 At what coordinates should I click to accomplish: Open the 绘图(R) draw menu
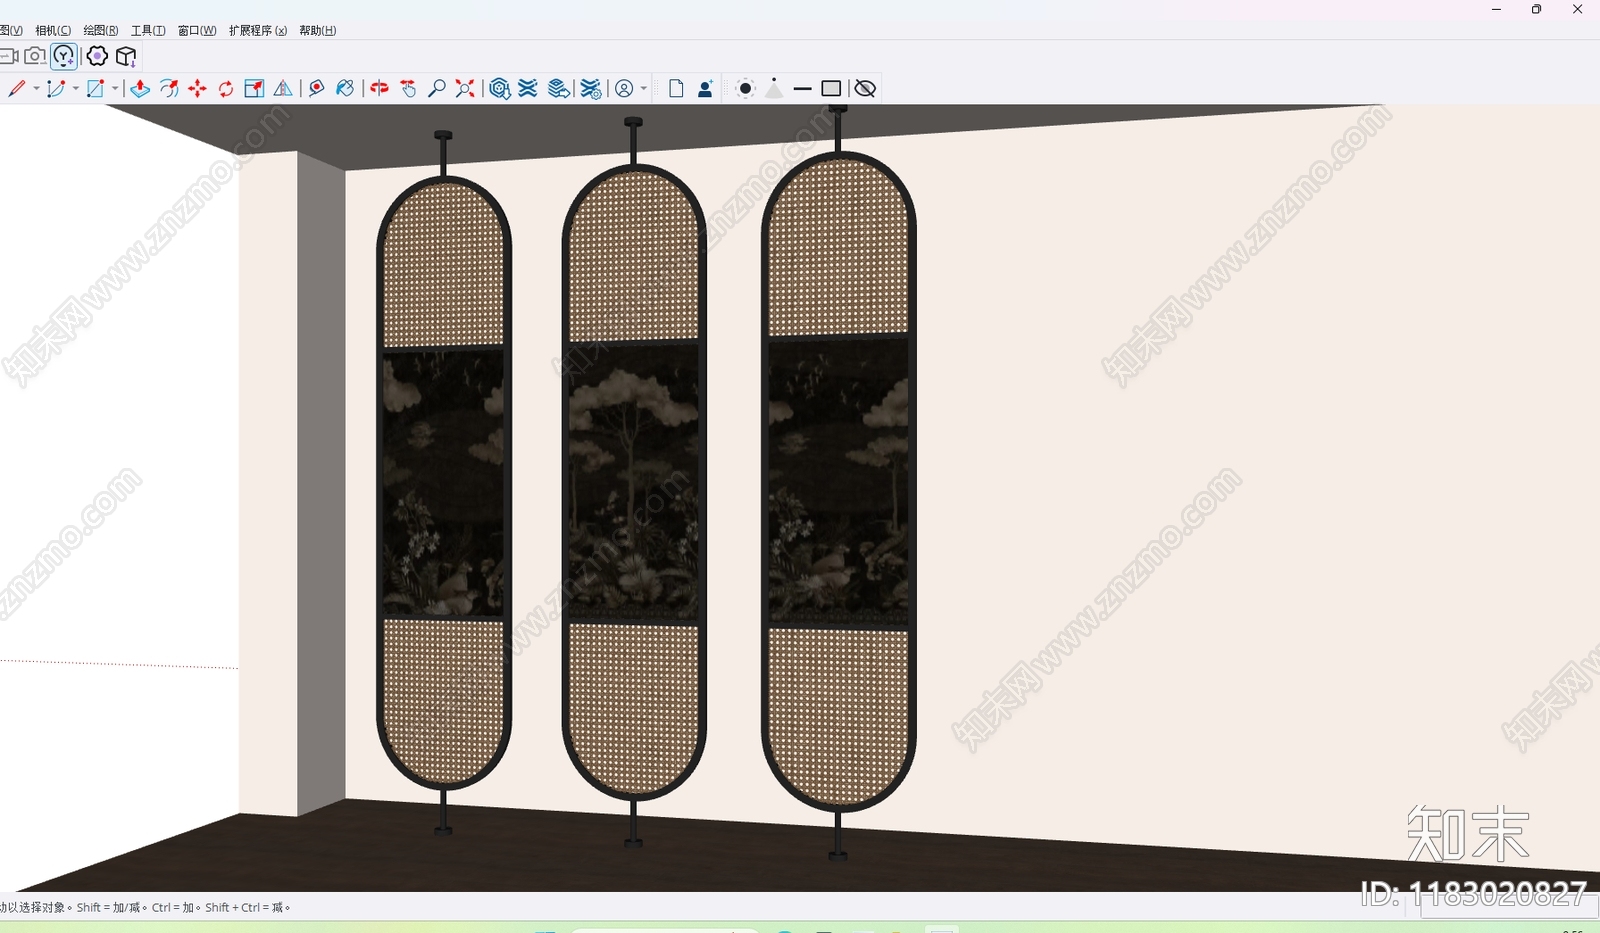pos(101,30)
